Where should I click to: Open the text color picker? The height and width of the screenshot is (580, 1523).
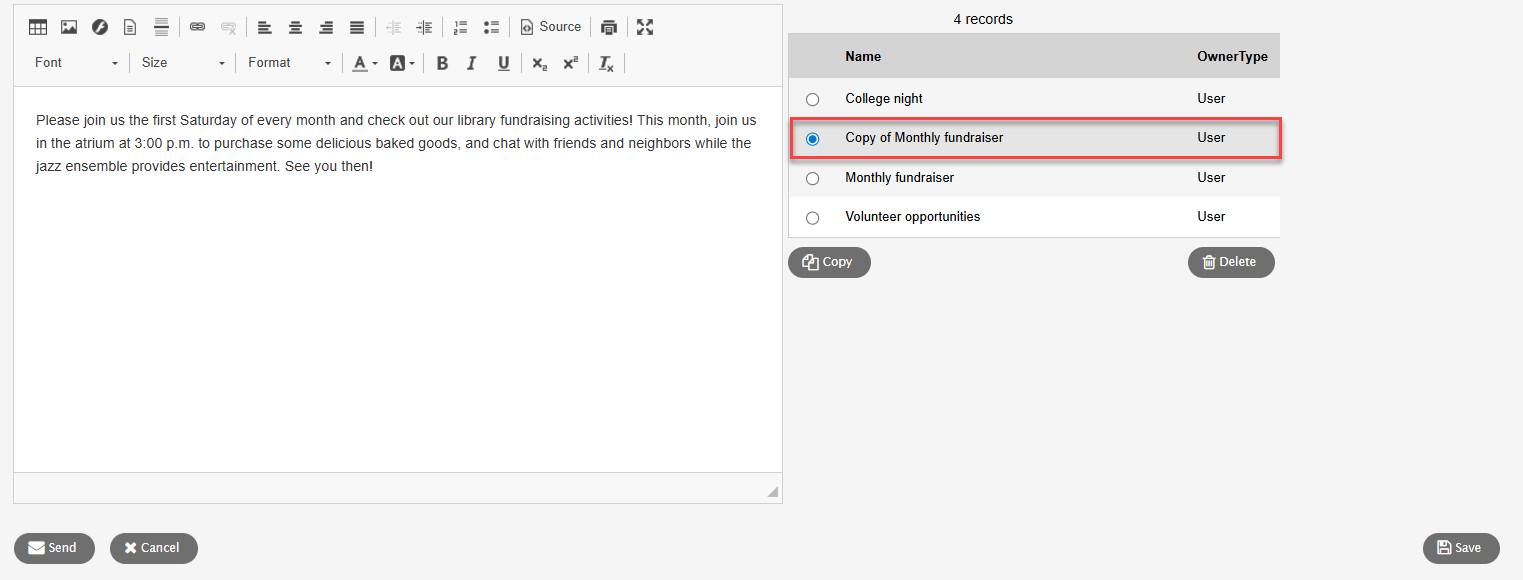click(363, 62)
